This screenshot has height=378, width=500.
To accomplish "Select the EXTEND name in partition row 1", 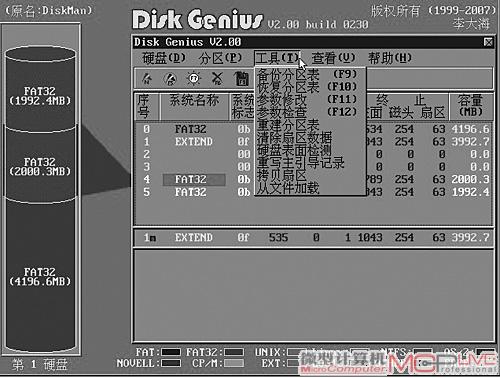I will 194,142.
